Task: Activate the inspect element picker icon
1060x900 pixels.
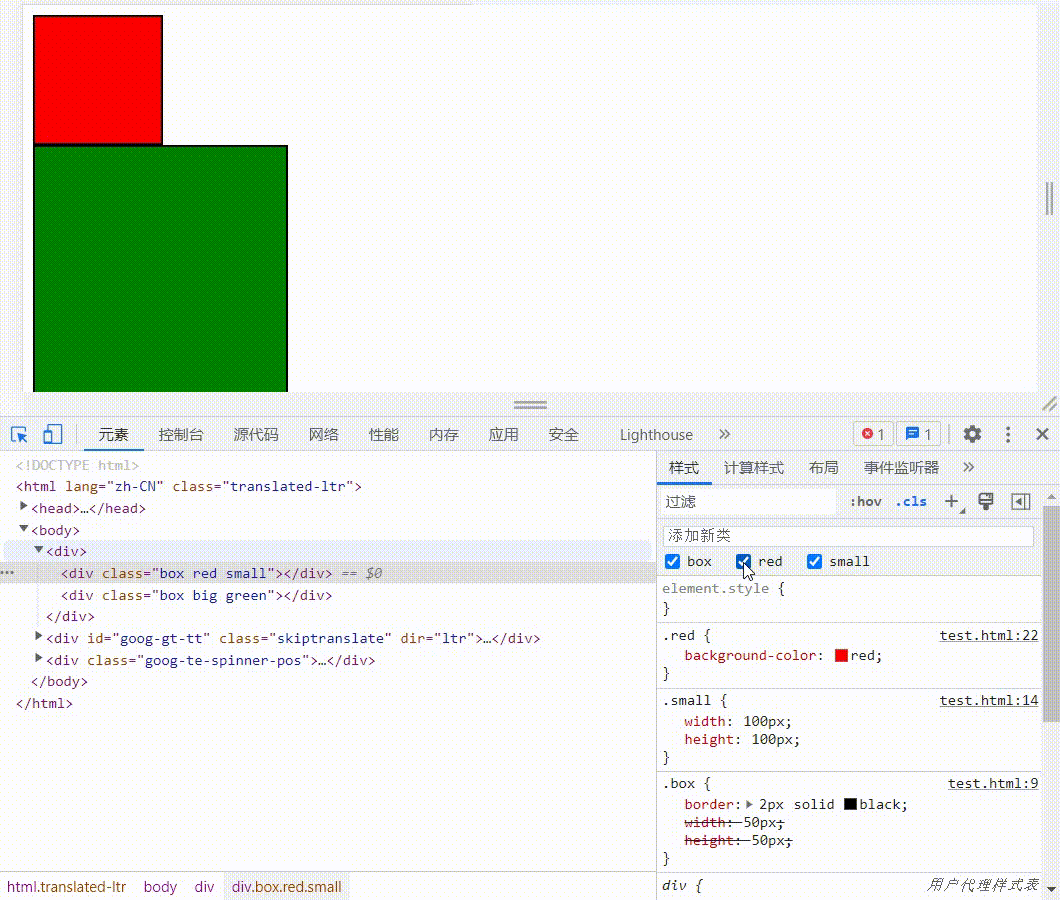Action: click(x=19, y=434)
